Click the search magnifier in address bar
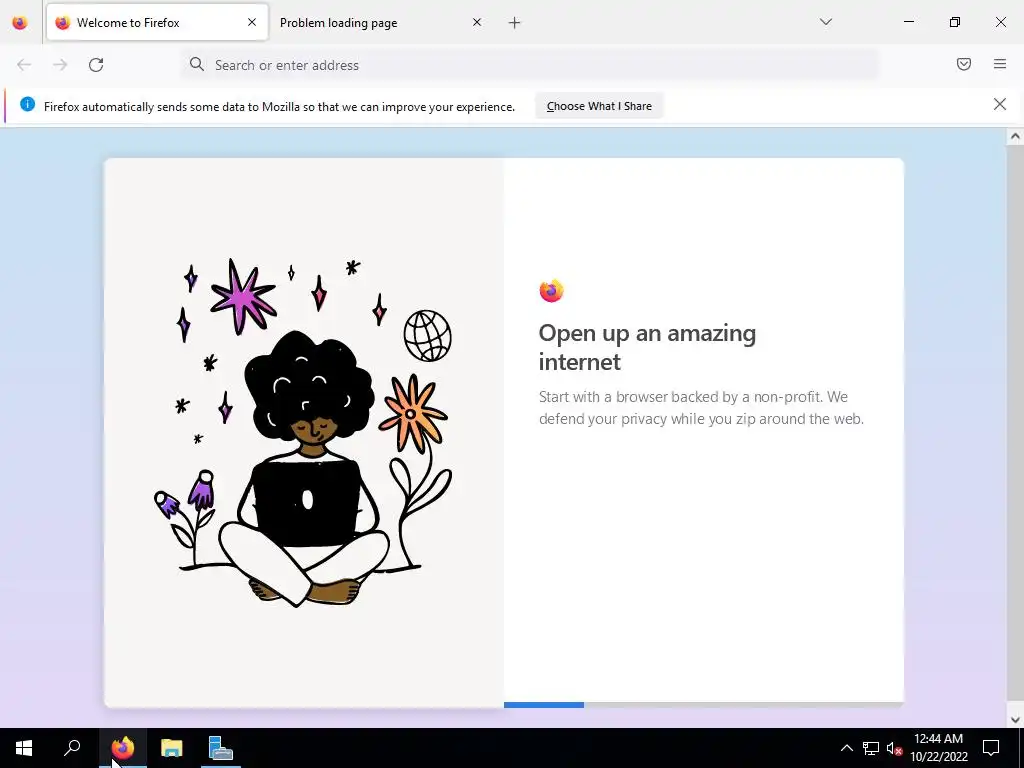The height and width of the screenshot is (768, 1024). [197, 65]
